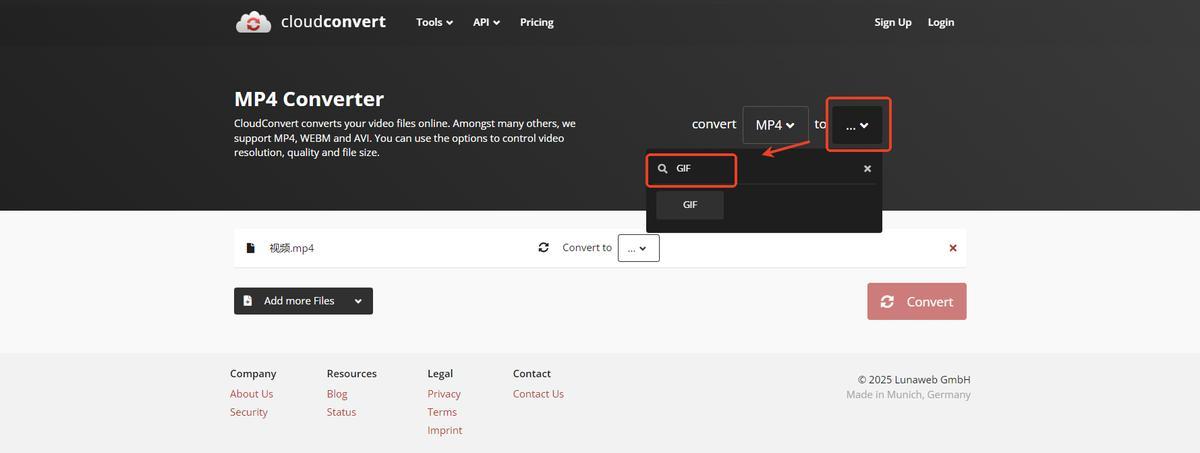Image resolution: width=1200 pixels, height=453 pixels.
Task: Open the Privacy footer link
Action: click(x=444, y=394)
